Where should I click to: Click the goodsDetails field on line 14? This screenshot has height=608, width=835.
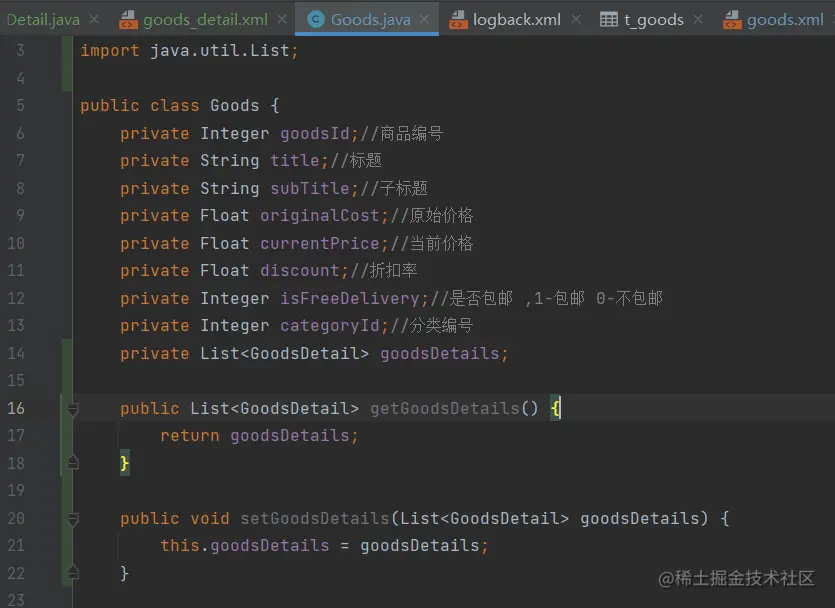(440, 354)
